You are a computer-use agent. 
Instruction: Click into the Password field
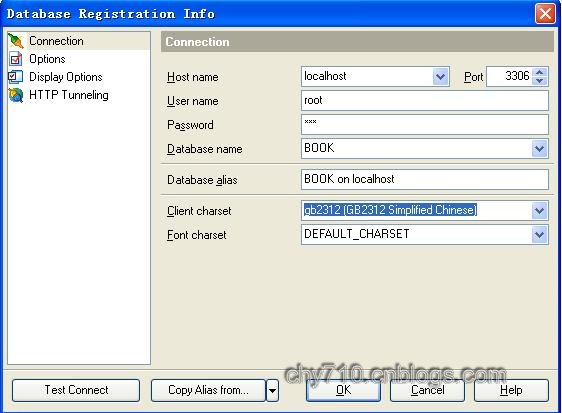tap(425, 124)
